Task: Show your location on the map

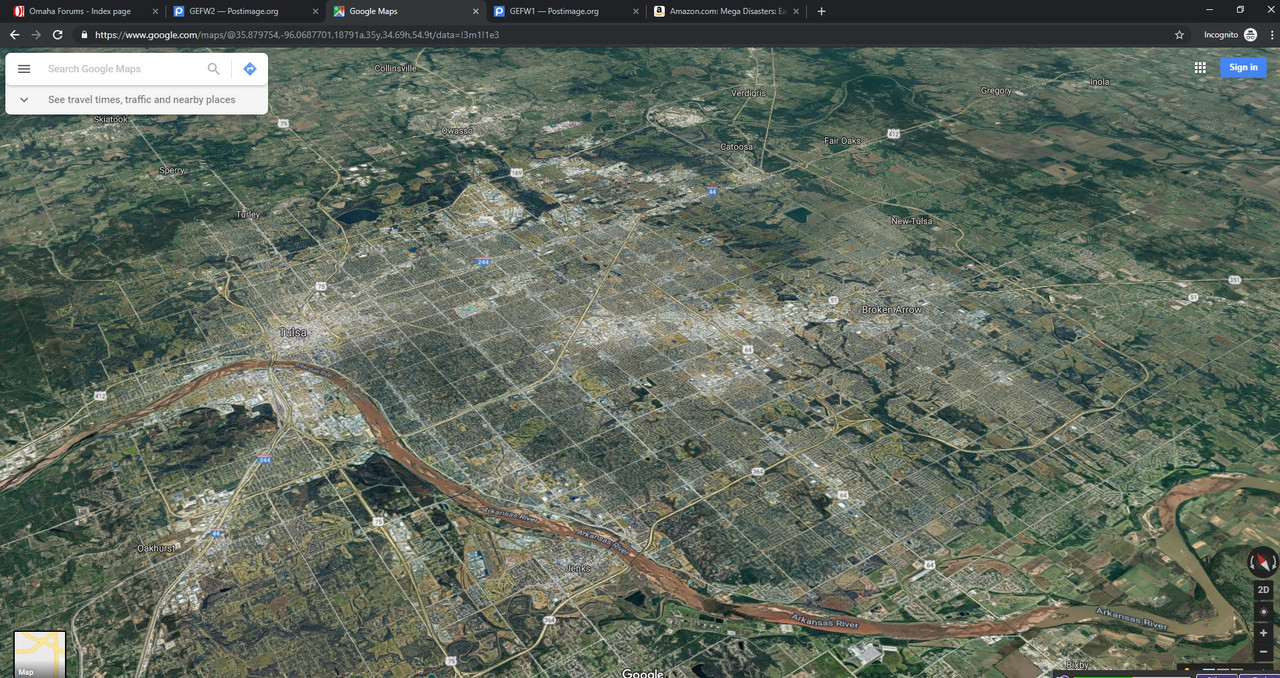Action: 1263,611
